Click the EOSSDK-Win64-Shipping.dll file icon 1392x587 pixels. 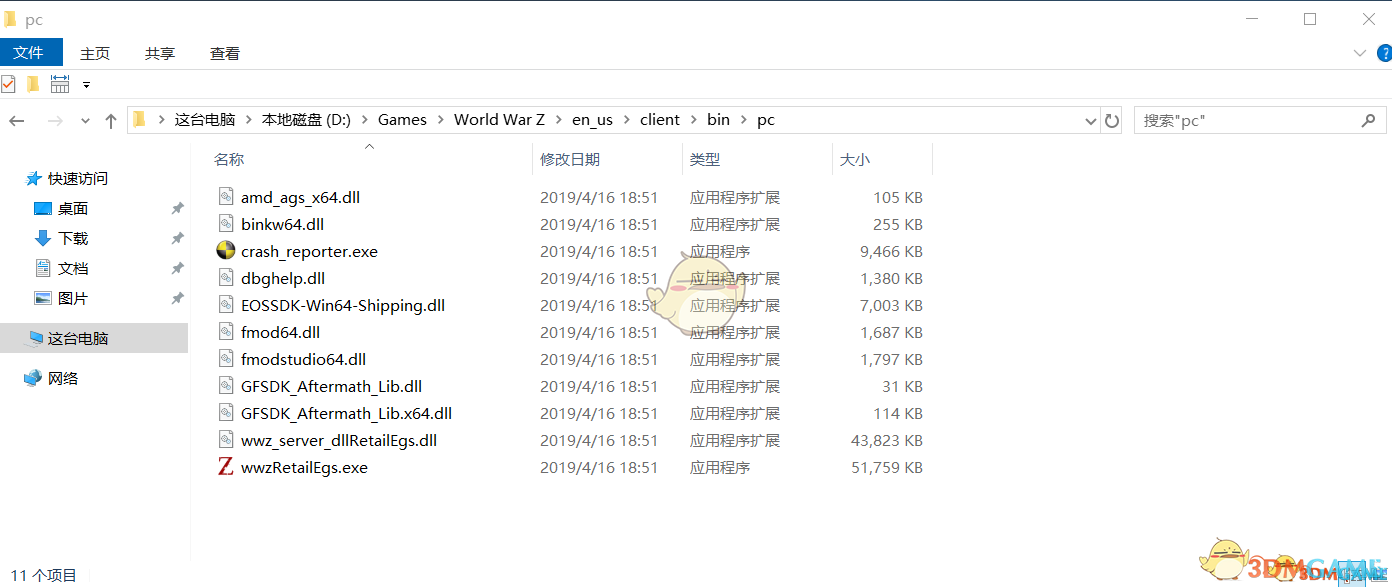coord(226,305)
